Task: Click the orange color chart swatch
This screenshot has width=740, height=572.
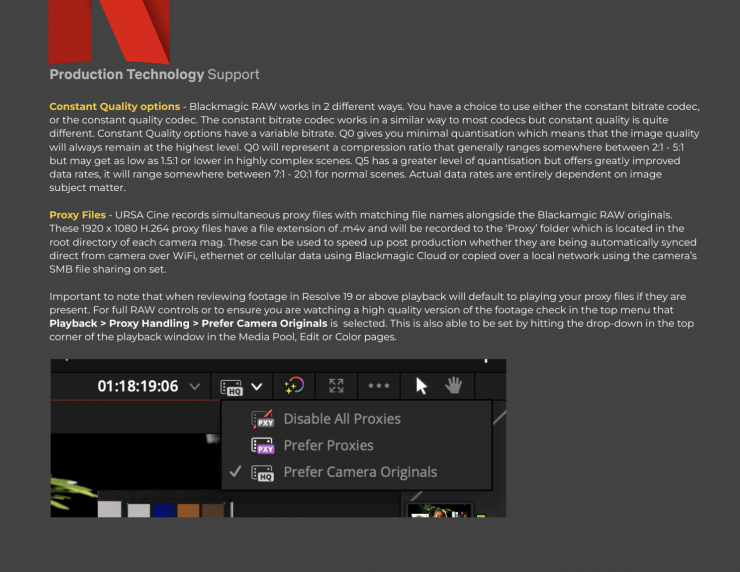Action: [x=188, y=510]
